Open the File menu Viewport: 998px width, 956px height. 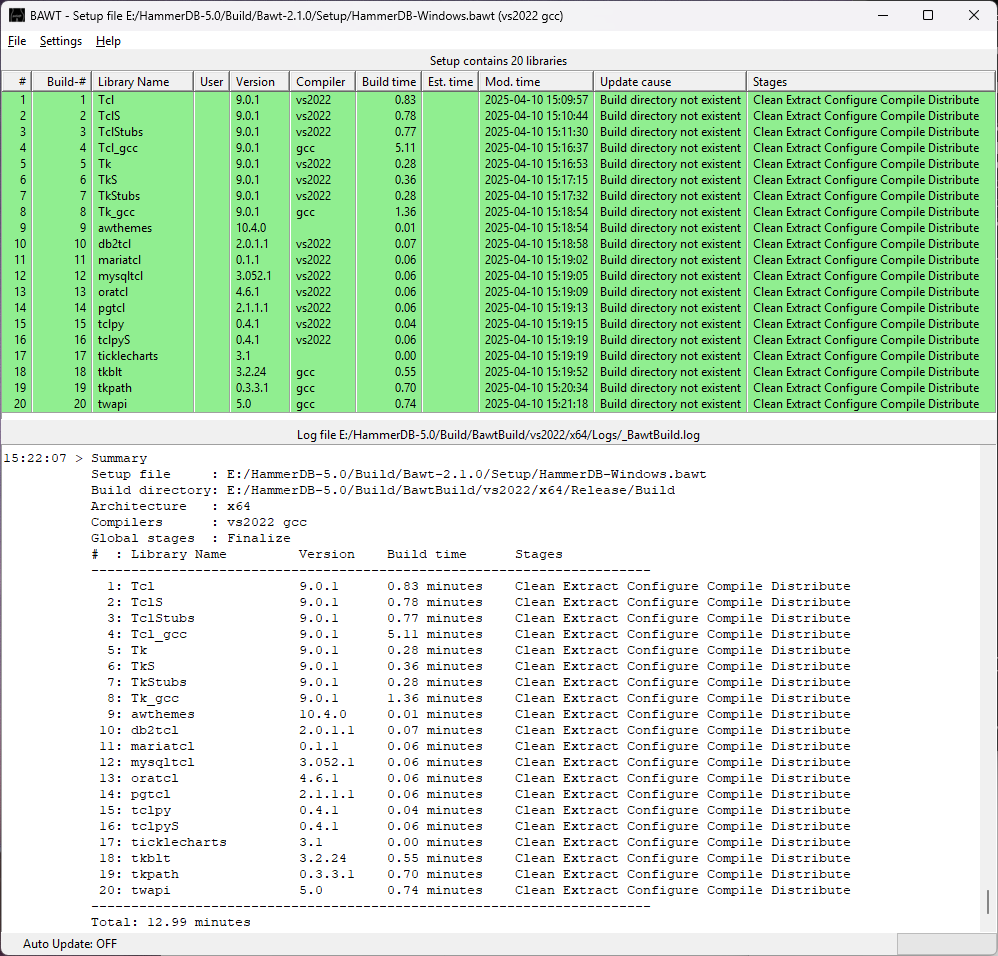(17, 41)
